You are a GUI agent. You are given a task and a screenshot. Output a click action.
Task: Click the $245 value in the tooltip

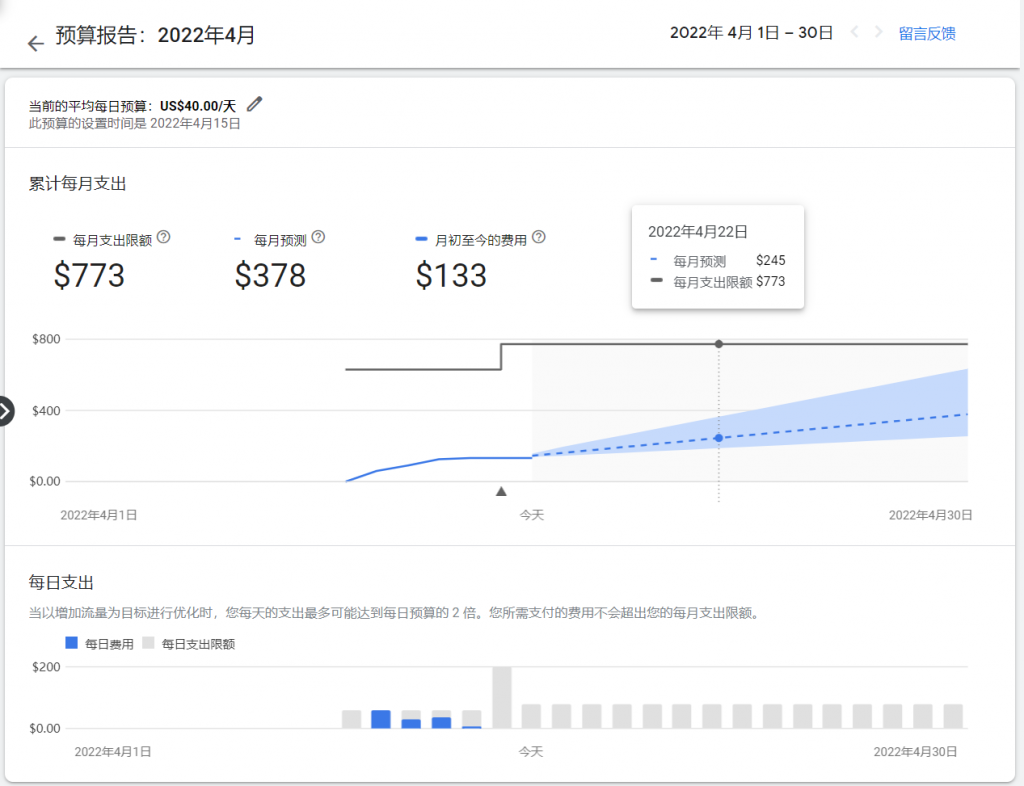(x=771, y=260)
